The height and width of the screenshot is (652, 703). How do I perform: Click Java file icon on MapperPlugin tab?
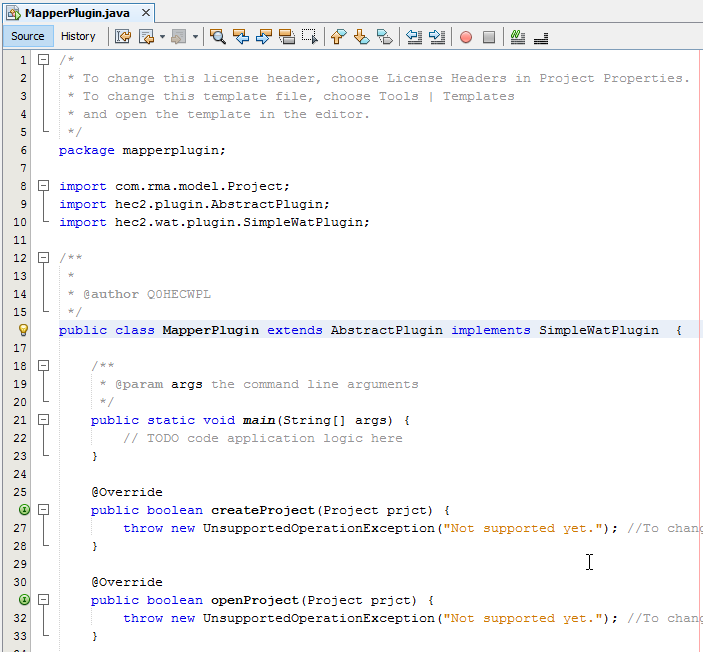[13, 13]
